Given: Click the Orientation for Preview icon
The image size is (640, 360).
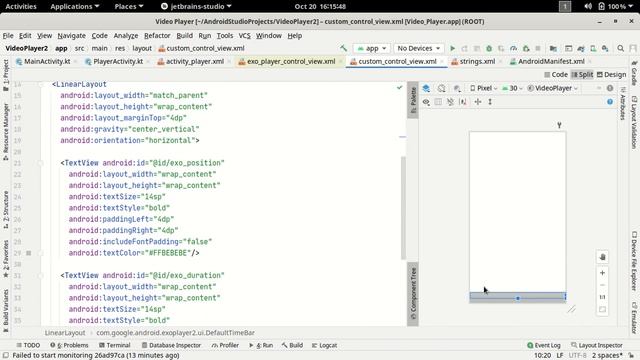Looking at the screenshot, I should point(442,88).
